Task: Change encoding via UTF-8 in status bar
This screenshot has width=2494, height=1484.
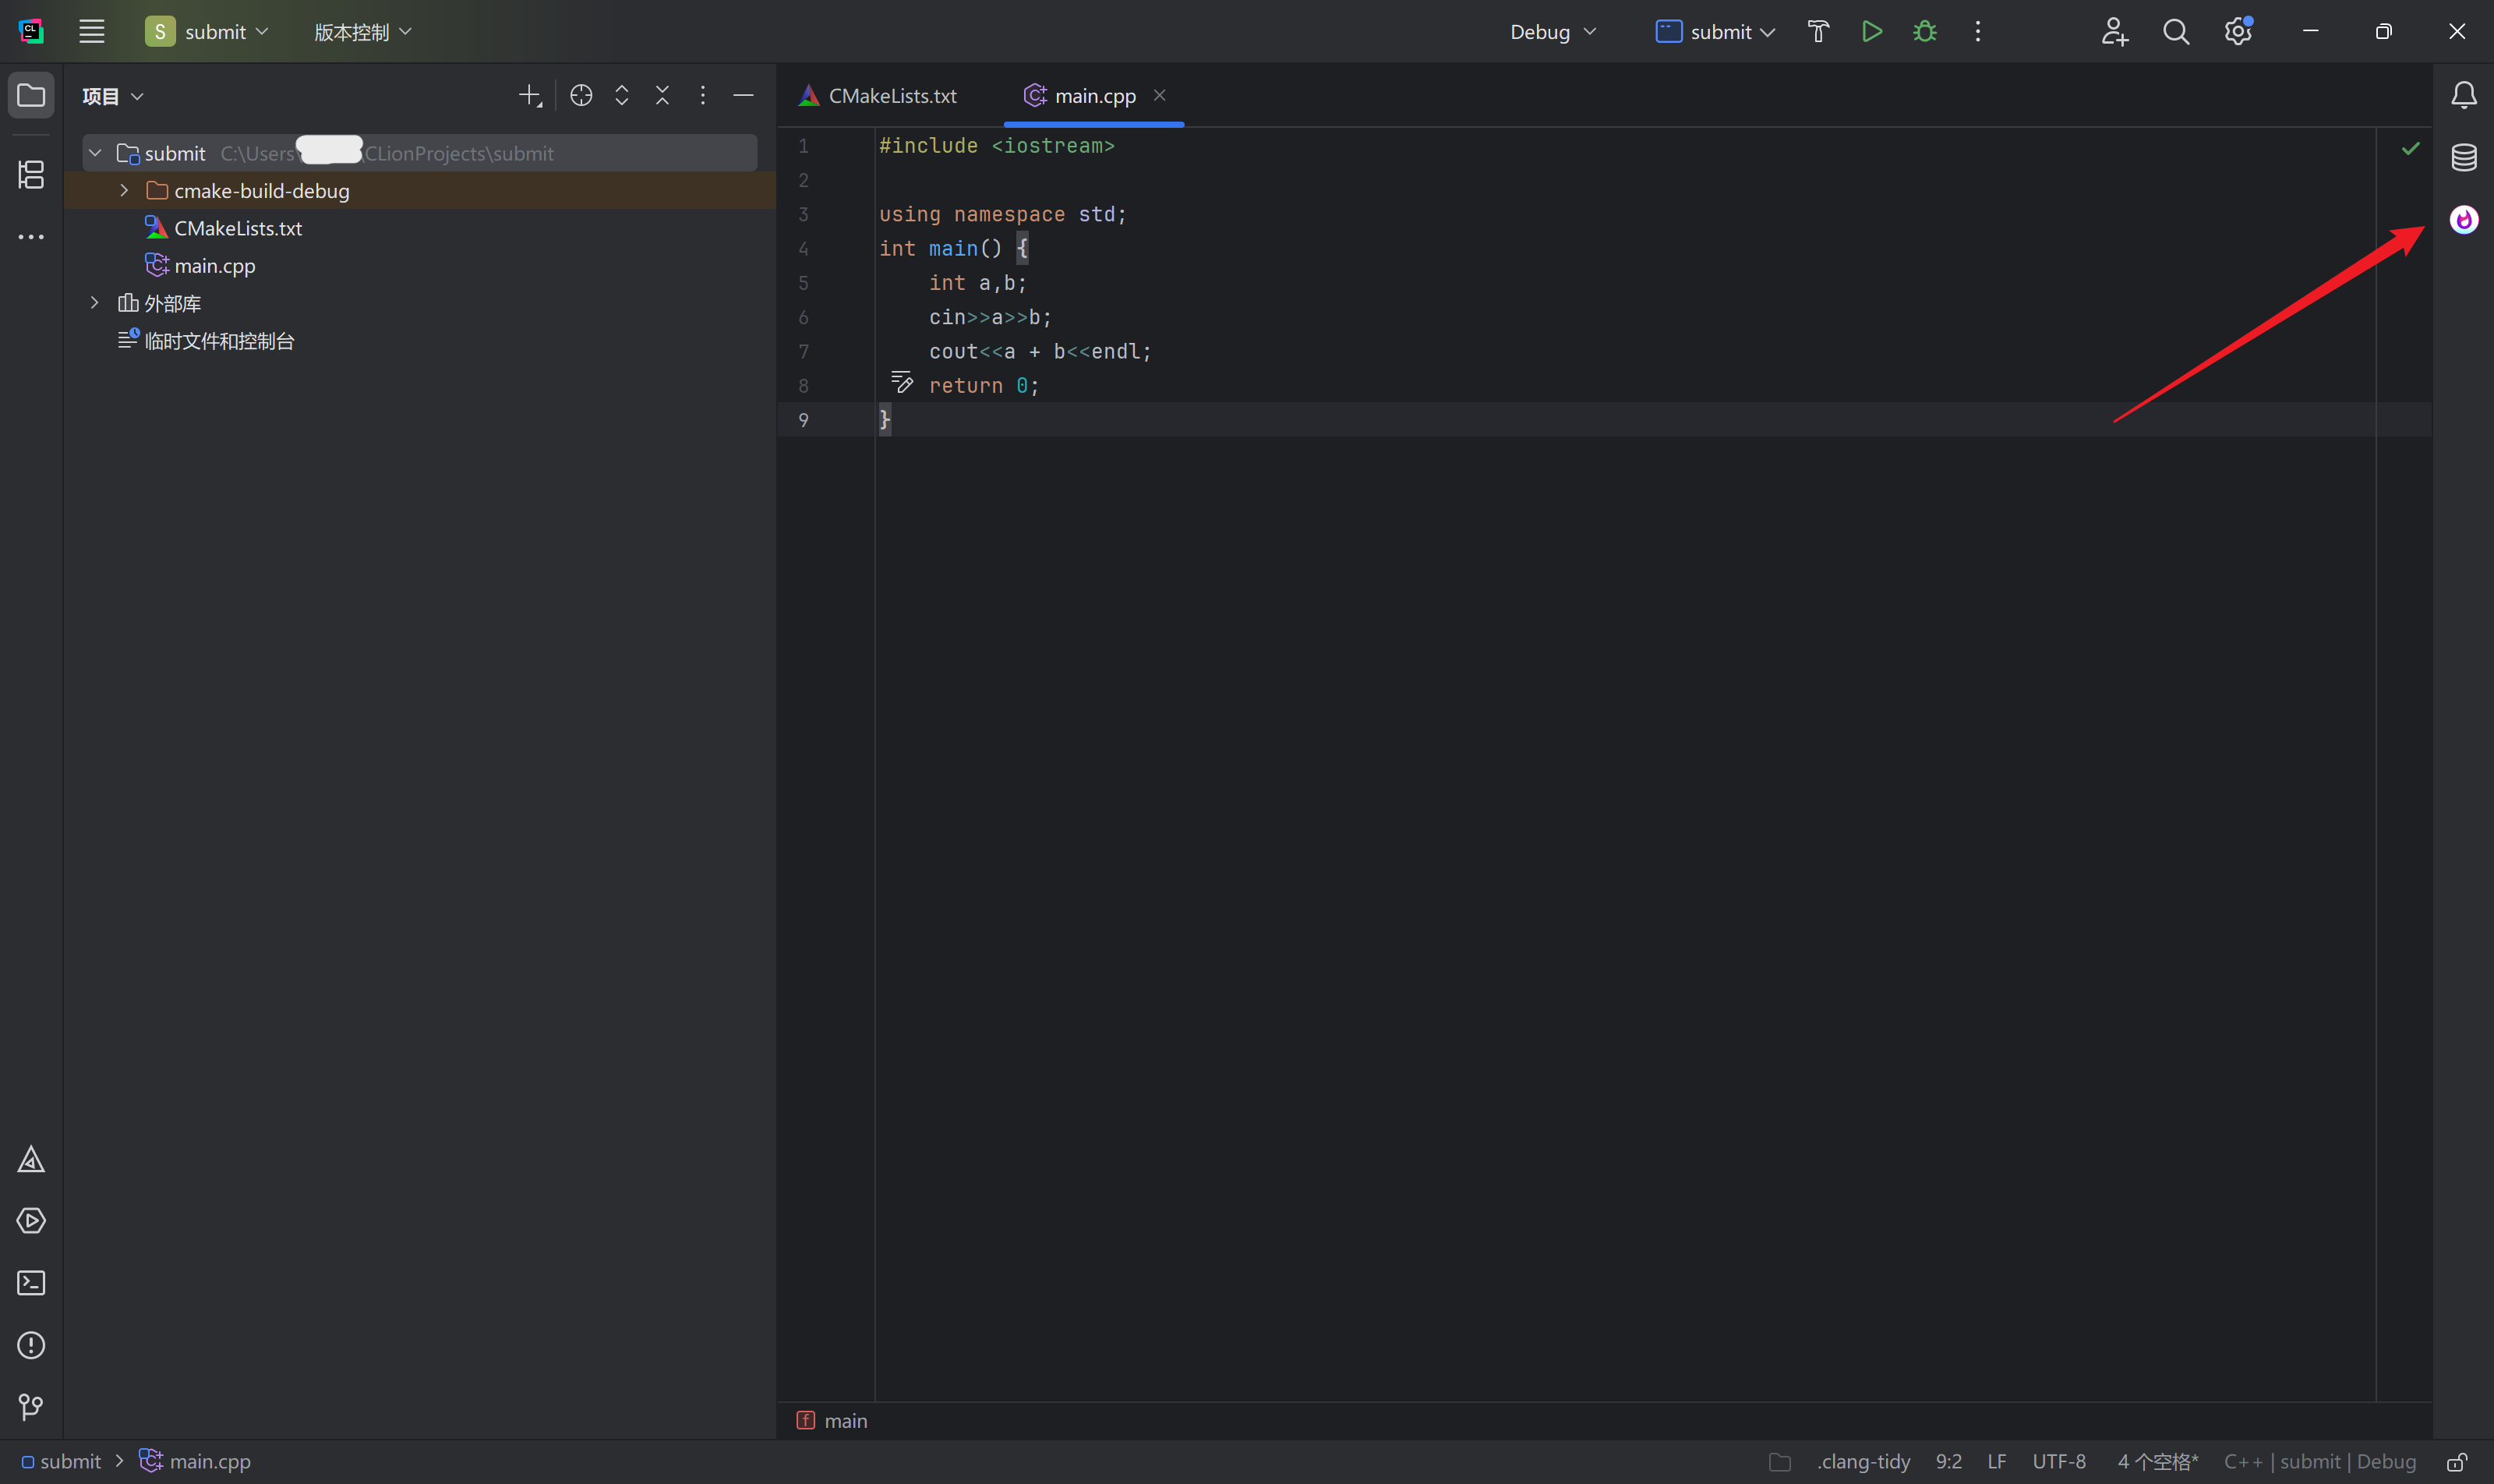Action: [x=2061, y=1461]
